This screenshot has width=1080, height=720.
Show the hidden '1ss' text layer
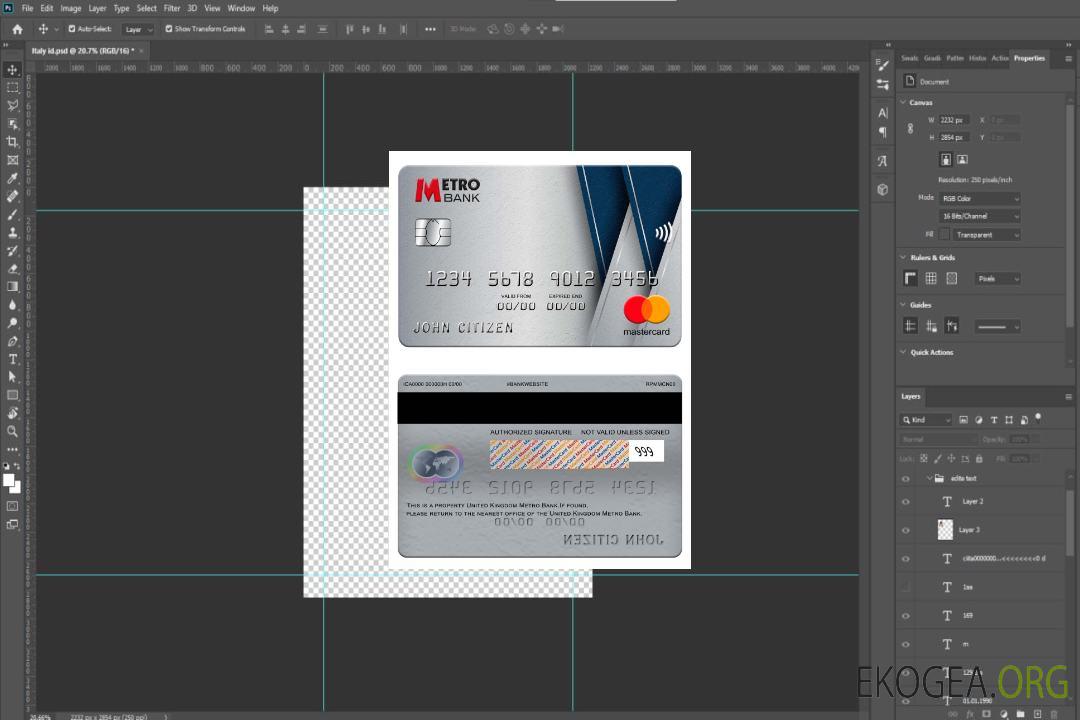tap(906, 587)
